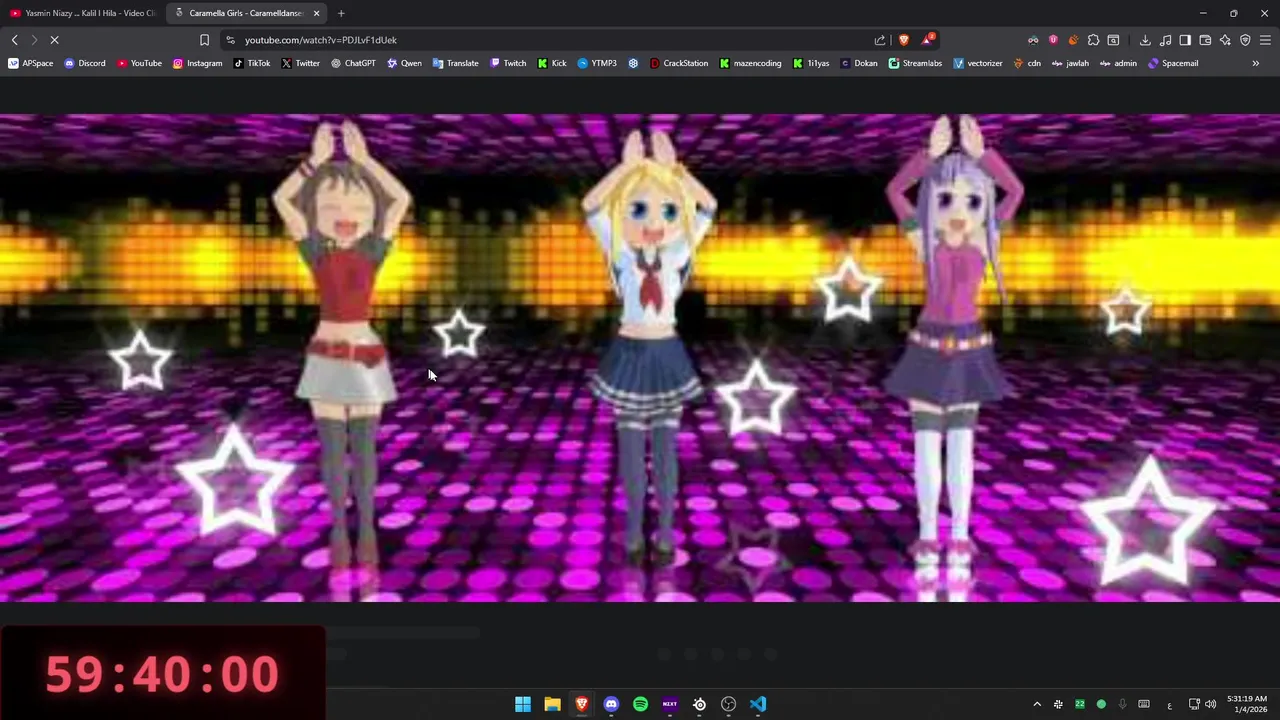Switch keyboard input language indicator

[x=1169, y=704]
